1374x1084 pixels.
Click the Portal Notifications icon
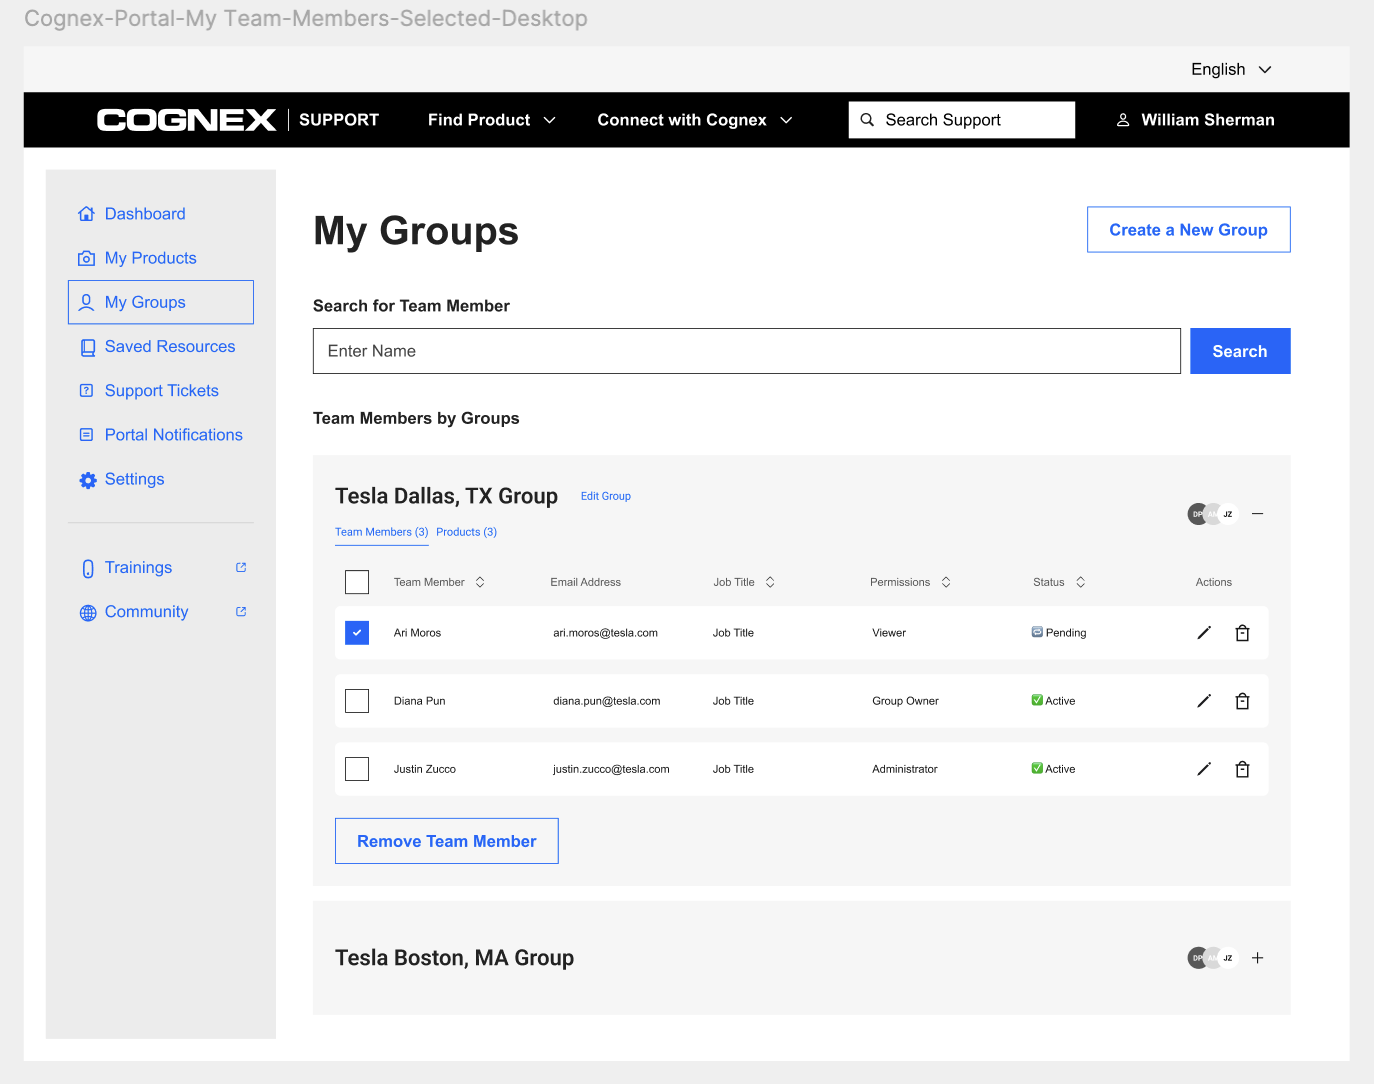pos(87,435)
